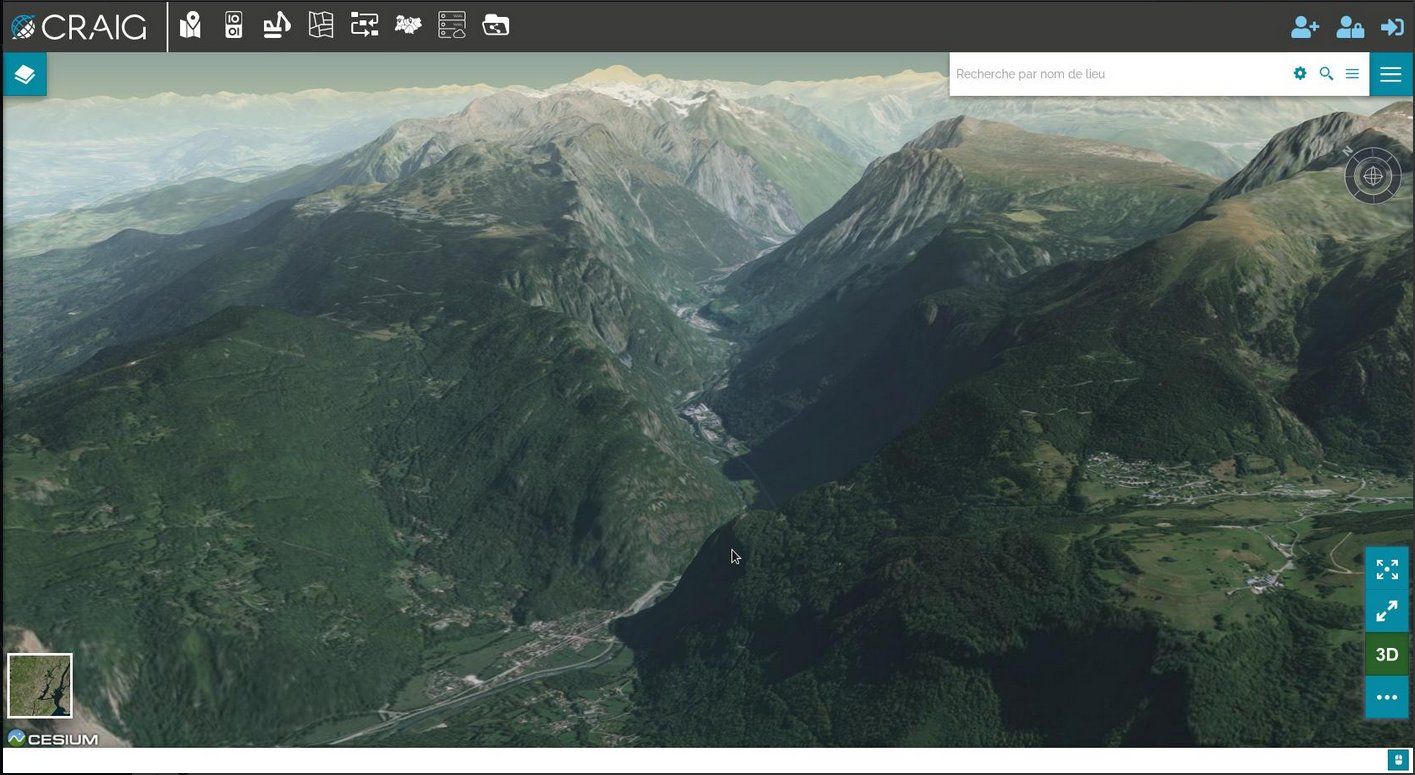Click the add user registration icon
The image size is (1415, 775).
click(1305, 27)
